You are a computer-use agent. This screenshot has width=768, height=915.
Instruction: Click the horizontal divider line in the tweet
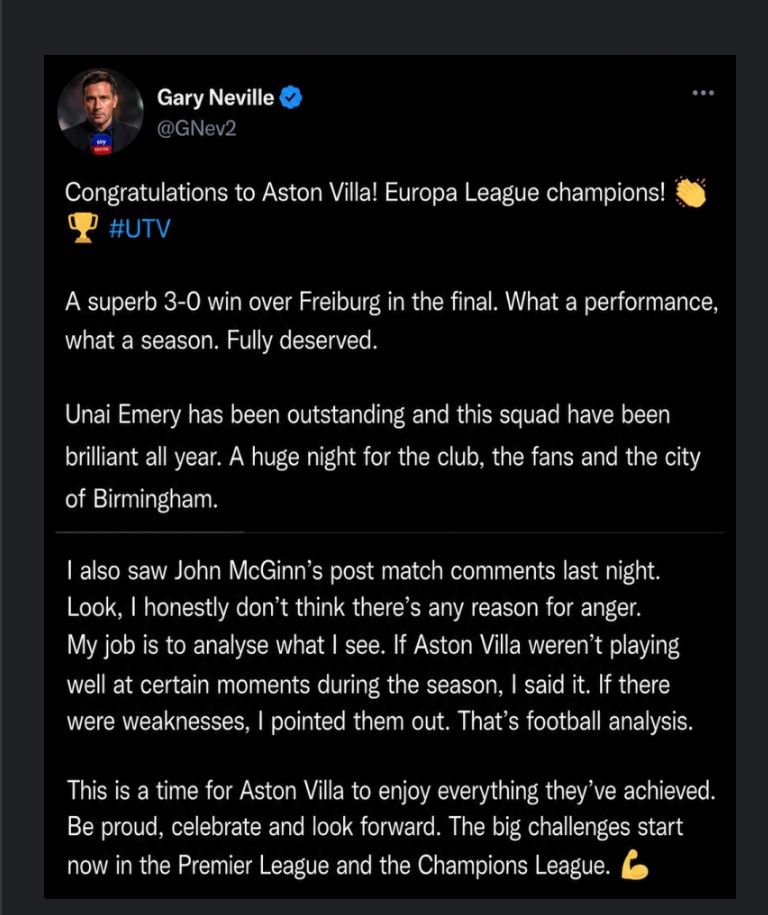pos(390,532)
